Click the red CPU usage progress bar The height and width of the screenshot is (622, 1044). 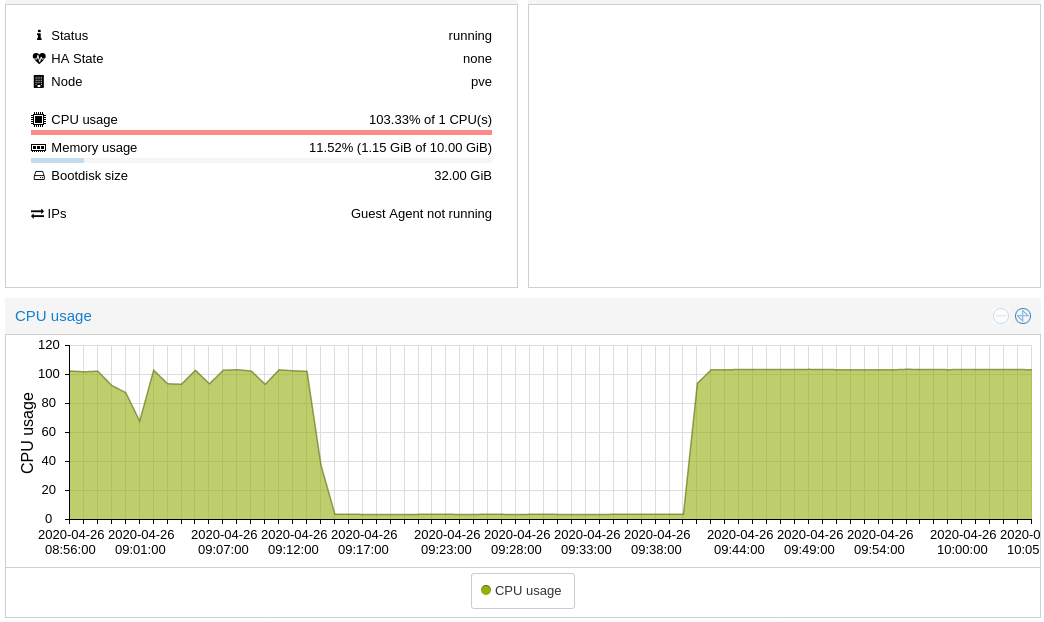pos(261,132)
